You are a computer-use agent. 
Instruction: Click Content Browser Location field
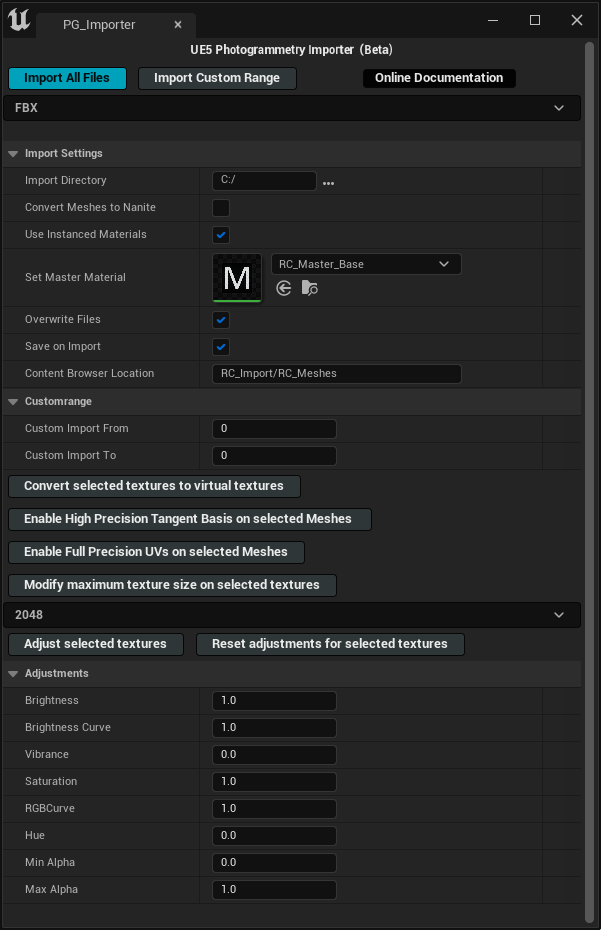pyautogui.click(x=336, y=374)
